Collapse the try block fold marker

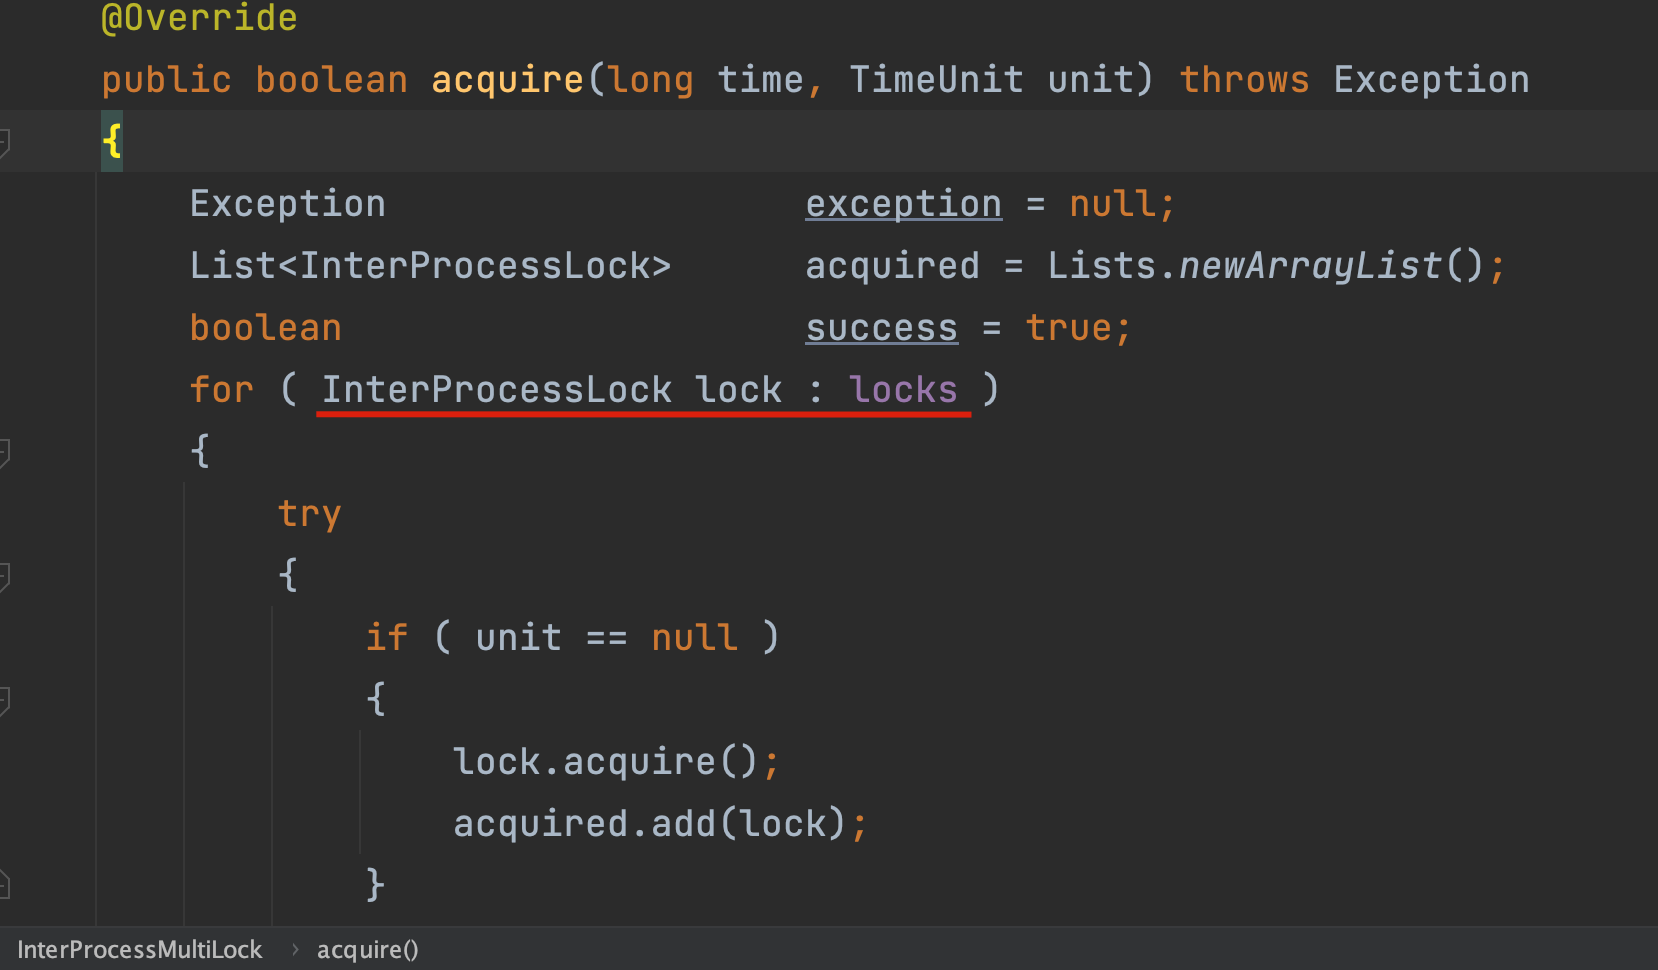pyautogui.click(x=4, y=576)
